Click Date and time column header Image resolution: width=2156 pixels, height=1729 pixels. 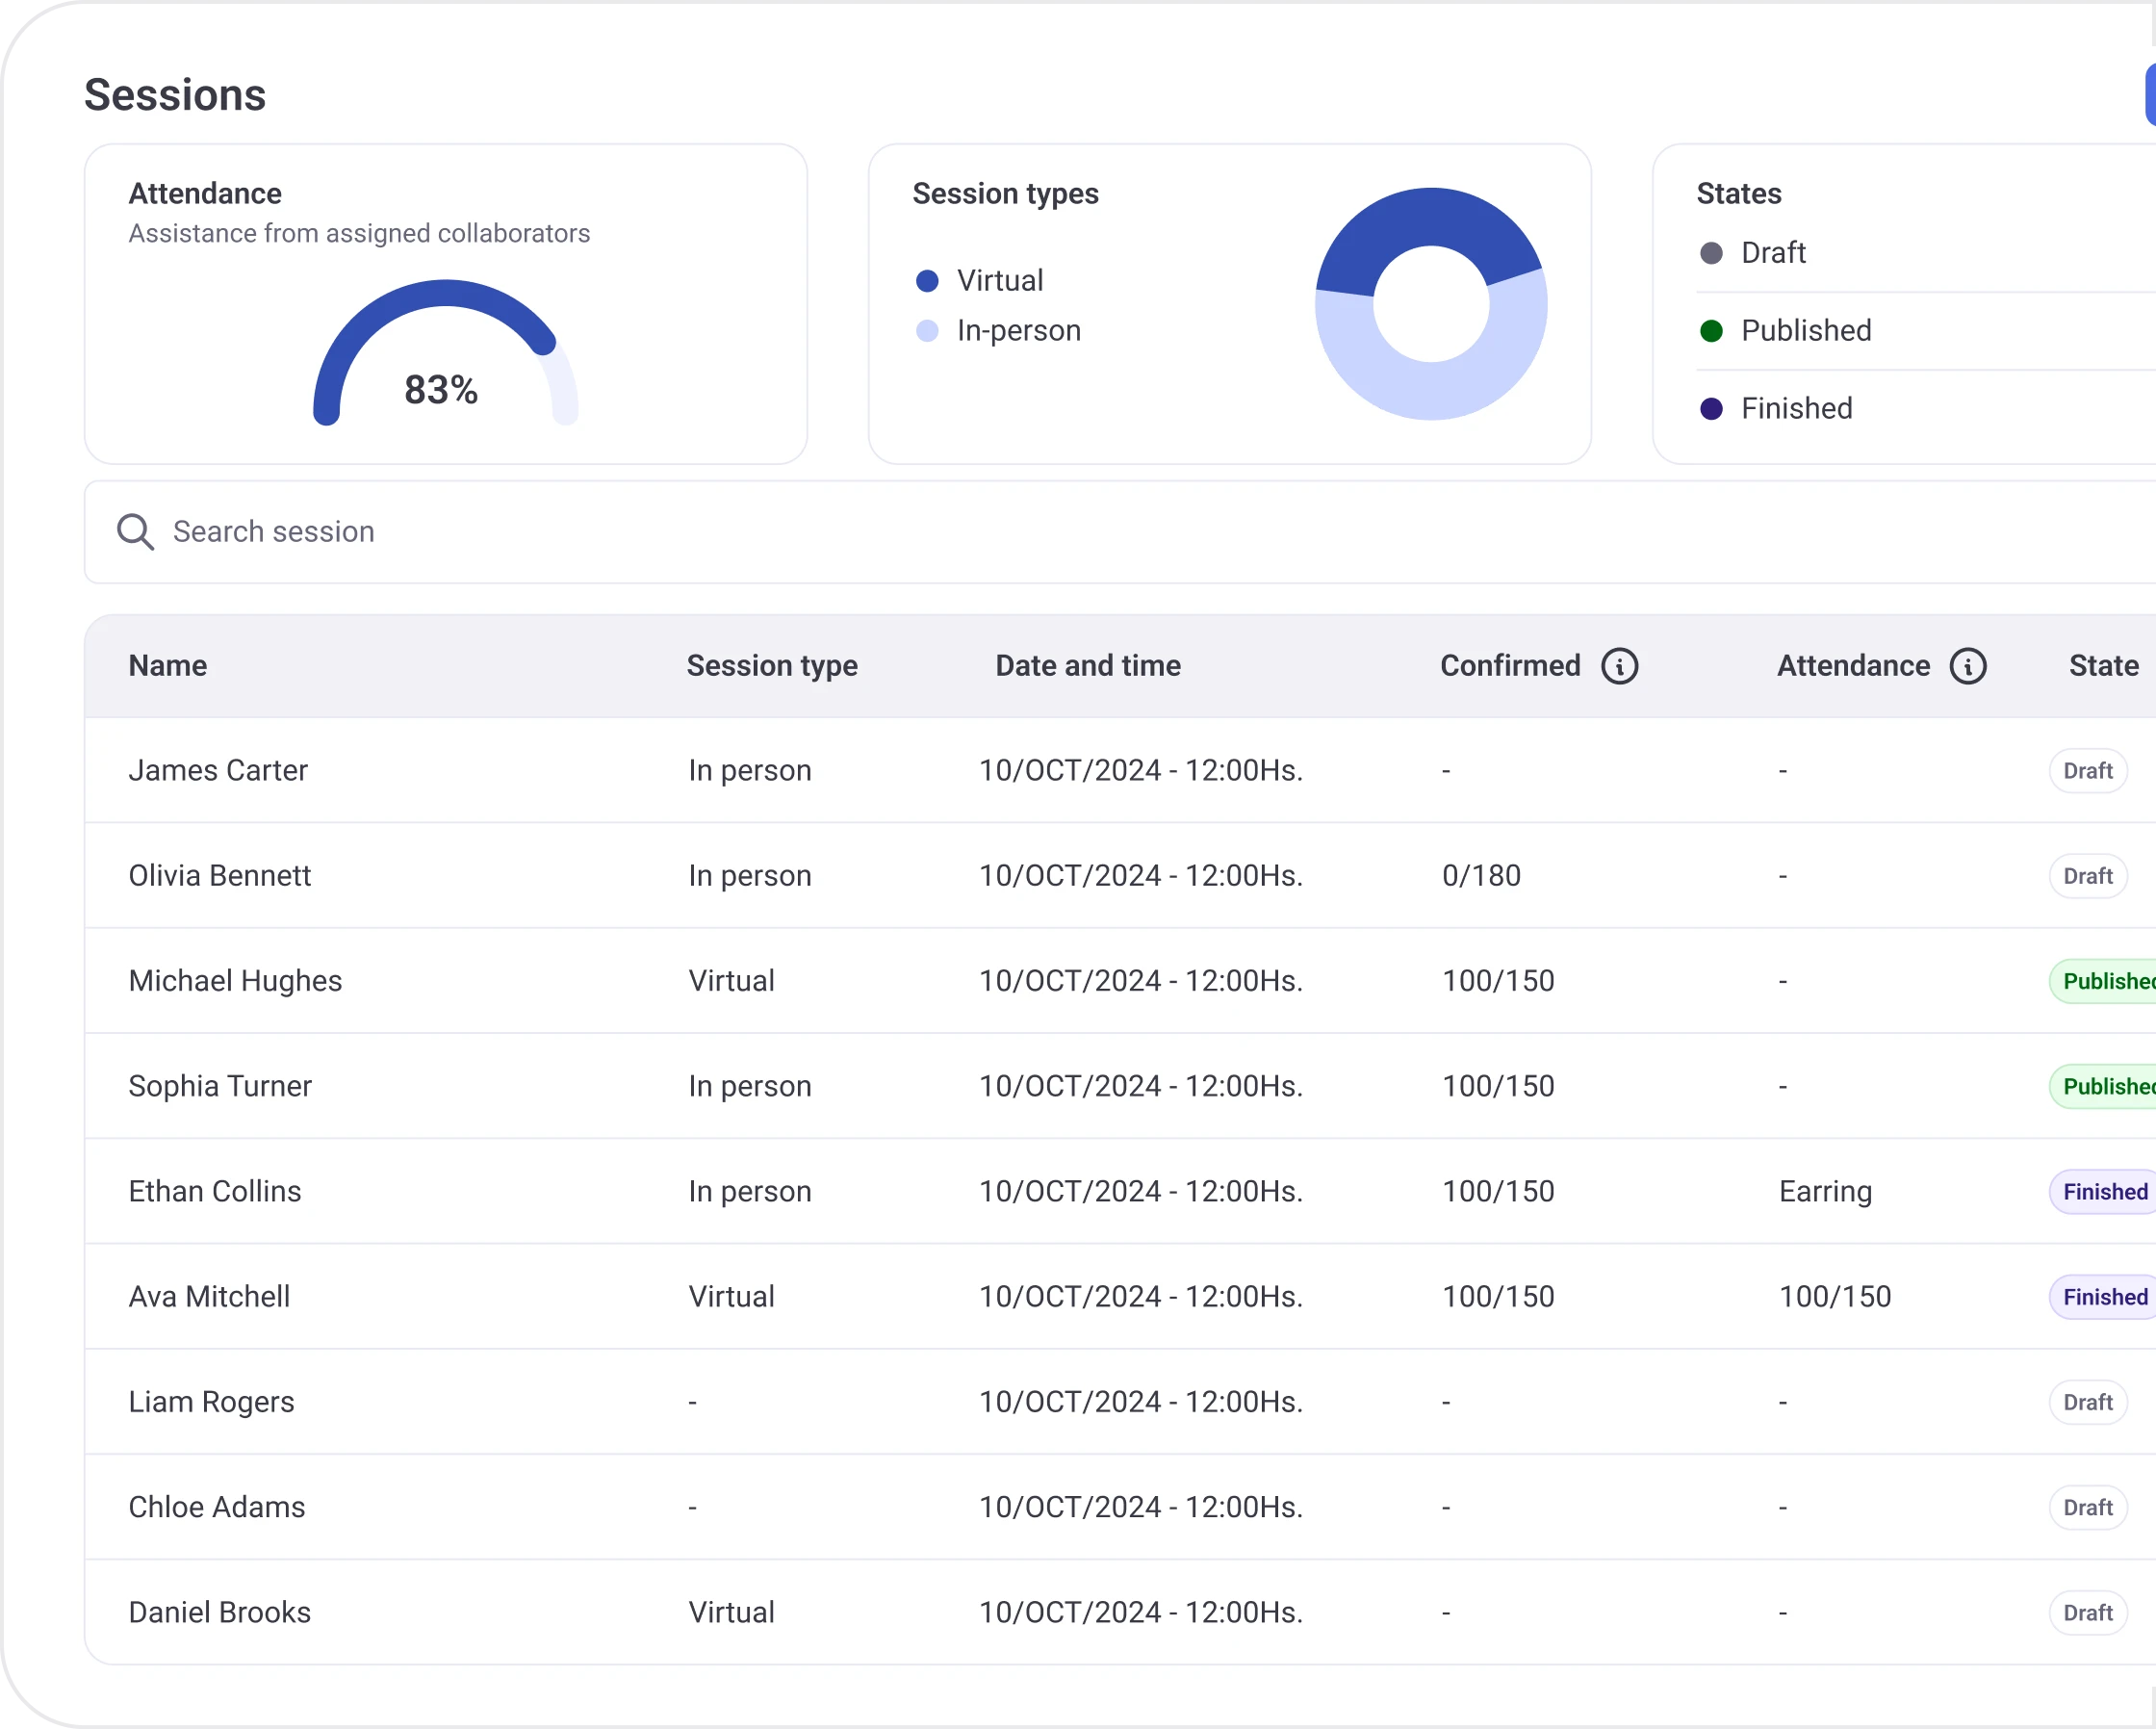(1088, 666)
